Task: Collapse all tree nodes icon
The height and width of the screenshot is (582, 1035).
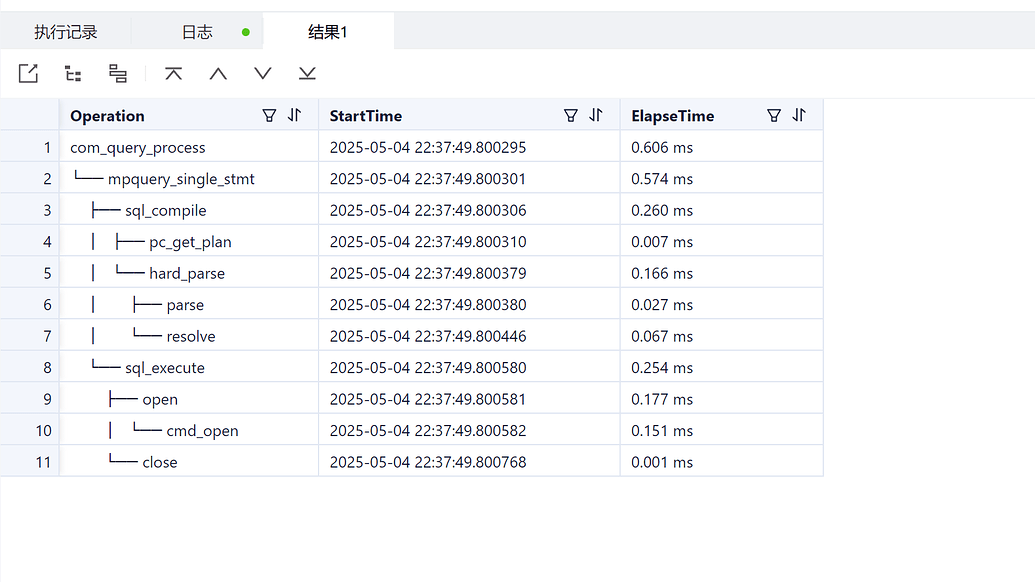Action: pyautogui.click(x=117, y=73)
